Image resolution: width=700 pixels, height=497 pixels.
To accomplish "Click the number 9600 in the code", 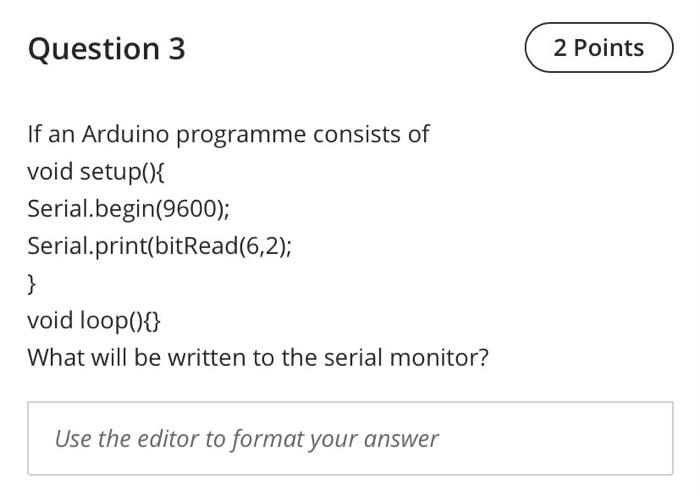I will coord(190,209).
